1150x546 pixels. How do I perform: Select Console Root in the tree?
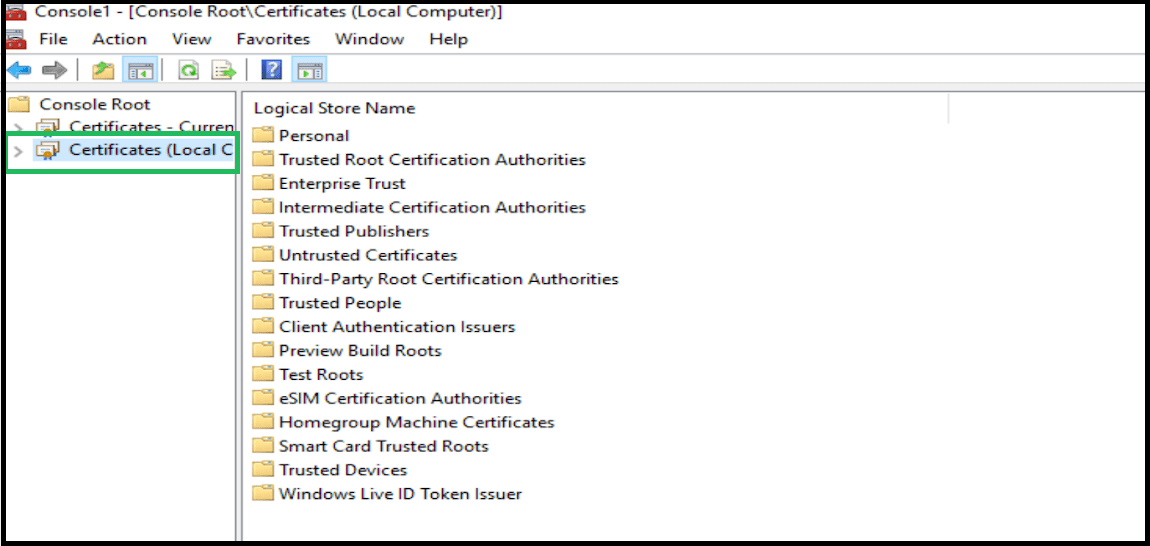94,104
